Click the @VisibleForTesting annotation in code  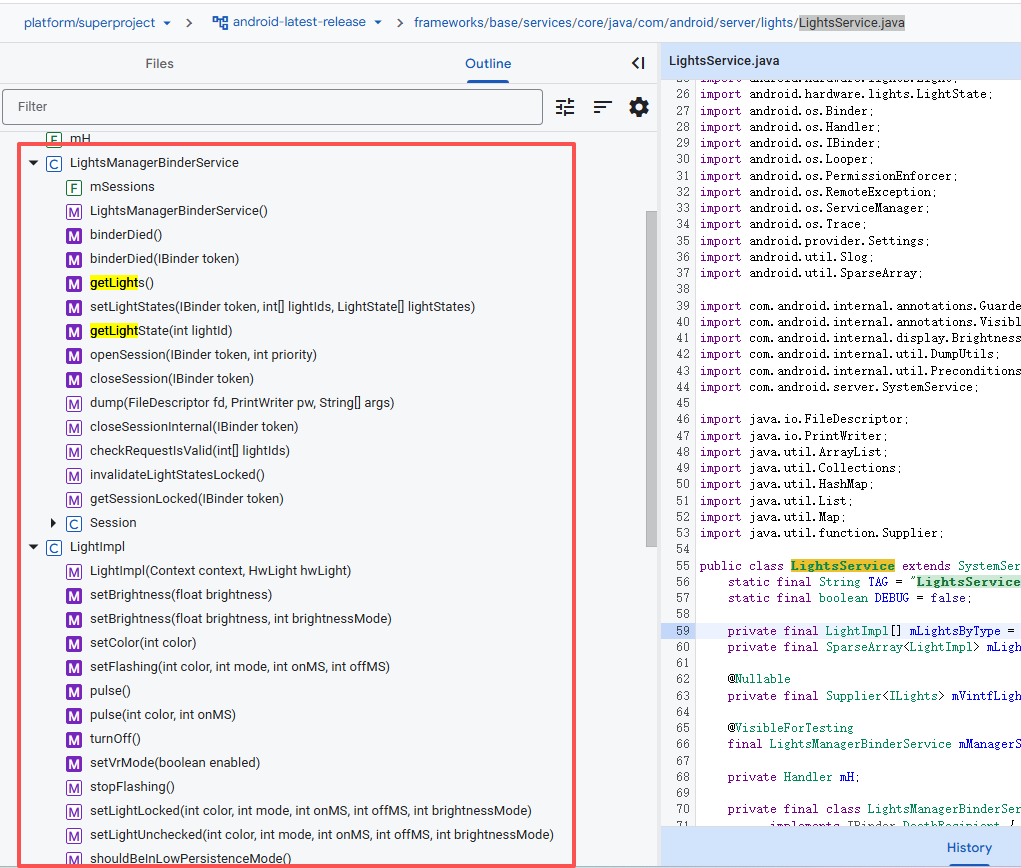[790, 728]
